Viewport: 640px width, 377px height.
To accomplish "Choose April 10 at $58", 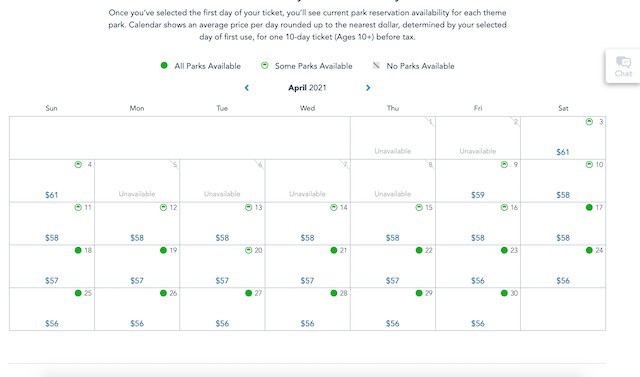I will (x=563, y=181).
